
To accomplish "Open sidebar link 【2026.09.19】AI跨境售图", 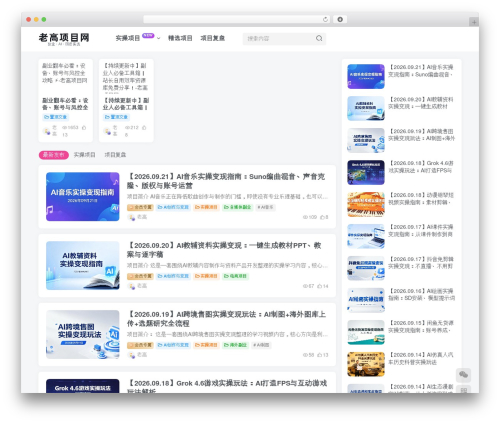I will pos(421,135).
